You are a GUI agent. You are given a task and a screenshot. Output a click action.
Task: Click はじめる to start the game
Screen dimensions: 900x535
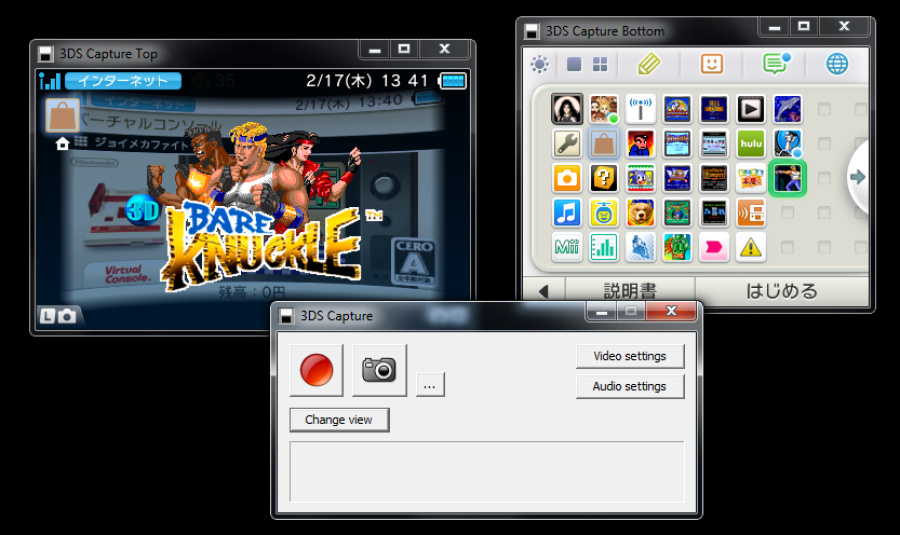pyautogui.click(x=782, y=291)
